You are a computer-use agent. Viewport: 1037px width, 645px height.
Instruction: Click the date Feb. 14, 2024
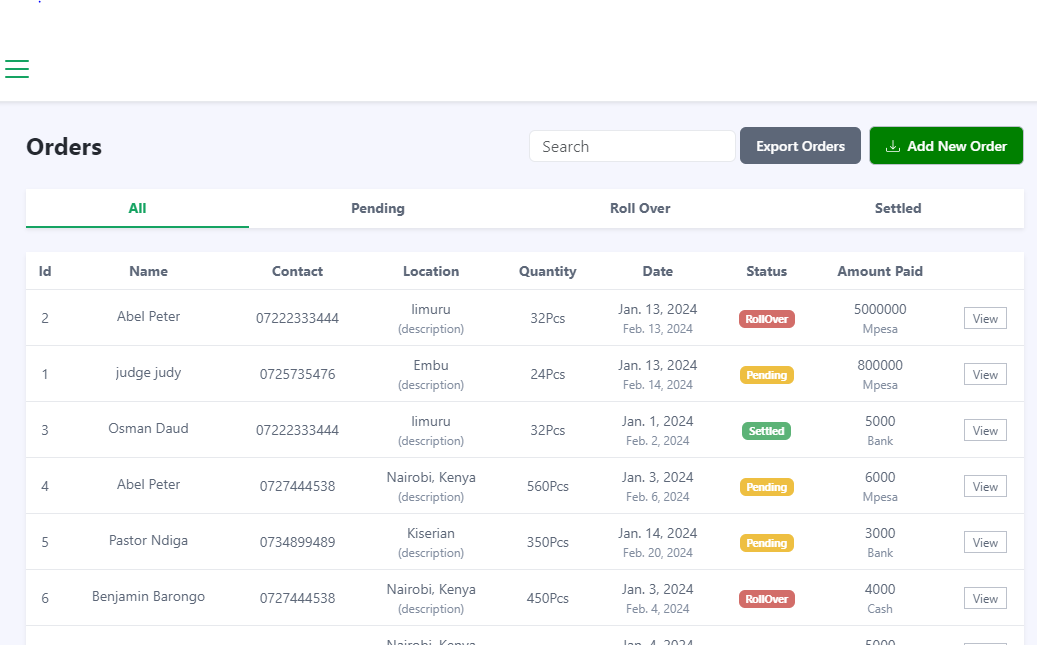[657, 385]
